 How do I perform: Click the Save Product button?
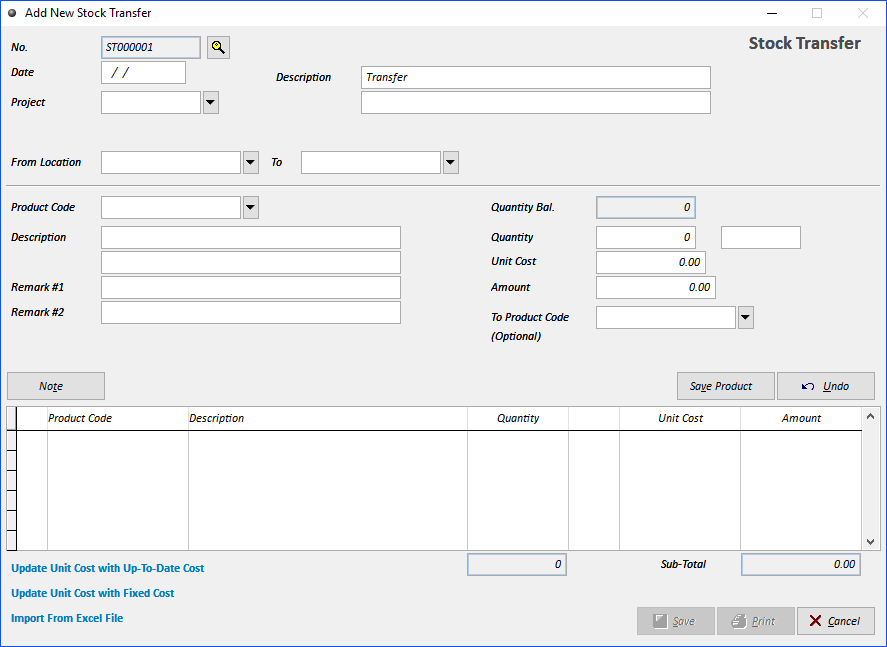tap(726, 386)
